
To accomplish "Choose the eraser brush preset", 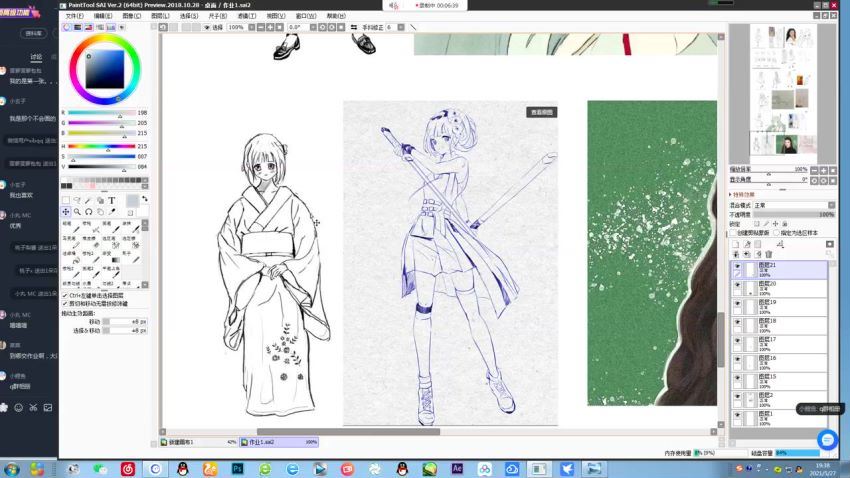I will (x=91, y=242).
